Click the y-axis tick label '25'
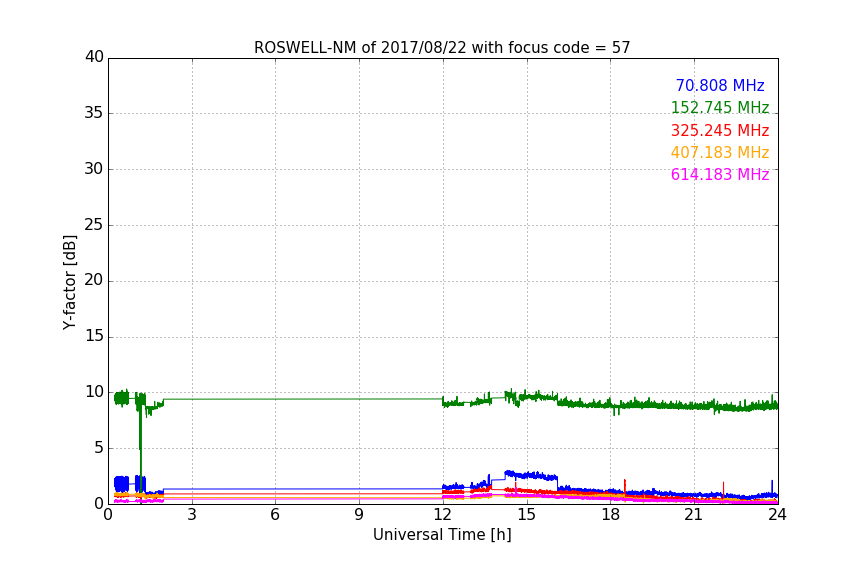Image resolution: width=864 pixels, height=576 pixels. point(94,224)
